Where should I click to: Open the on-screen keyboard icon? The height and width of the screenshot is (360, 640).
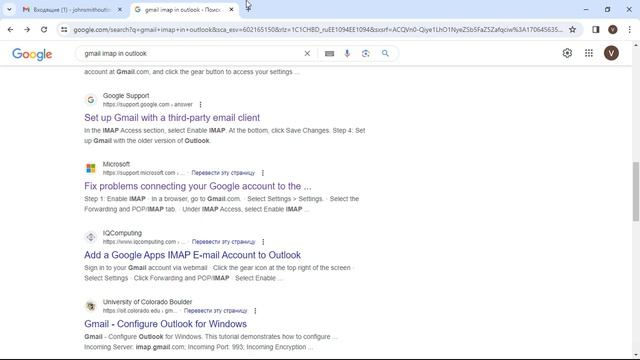point(329,53)
